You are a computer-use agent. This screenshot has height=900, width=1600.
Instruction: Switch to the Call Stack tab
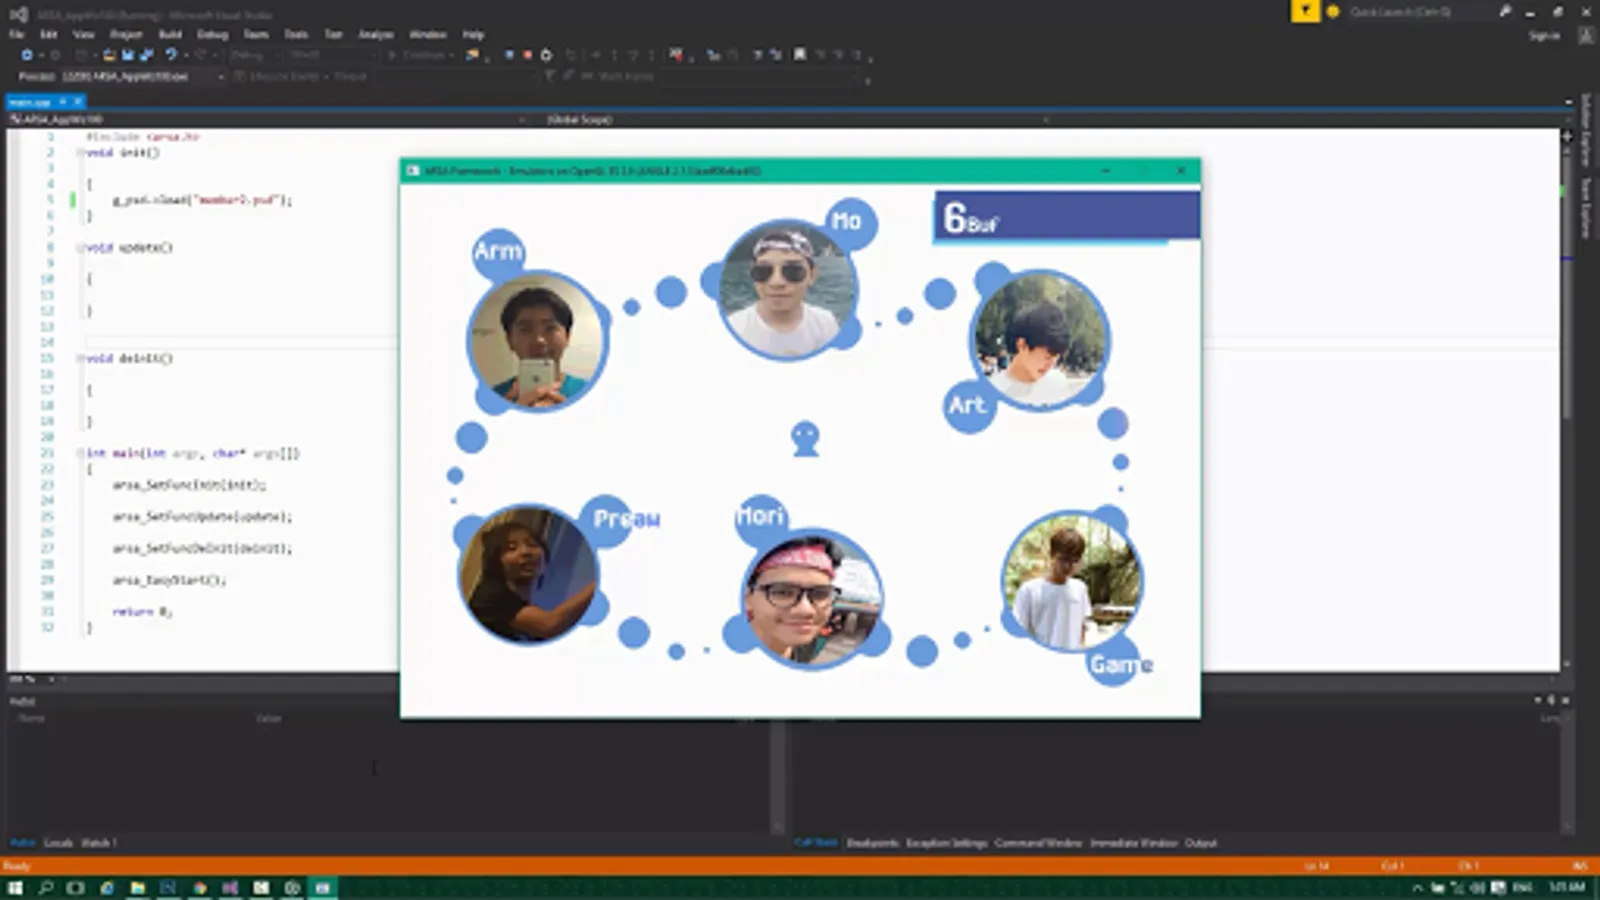point(816,843)
